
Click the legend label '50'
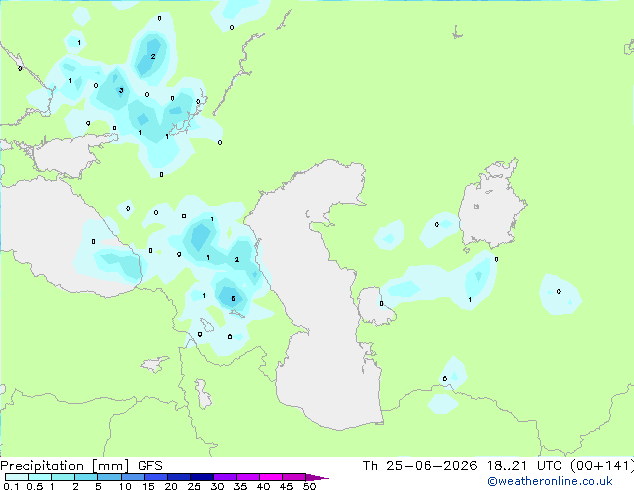(x=309, y=486)
